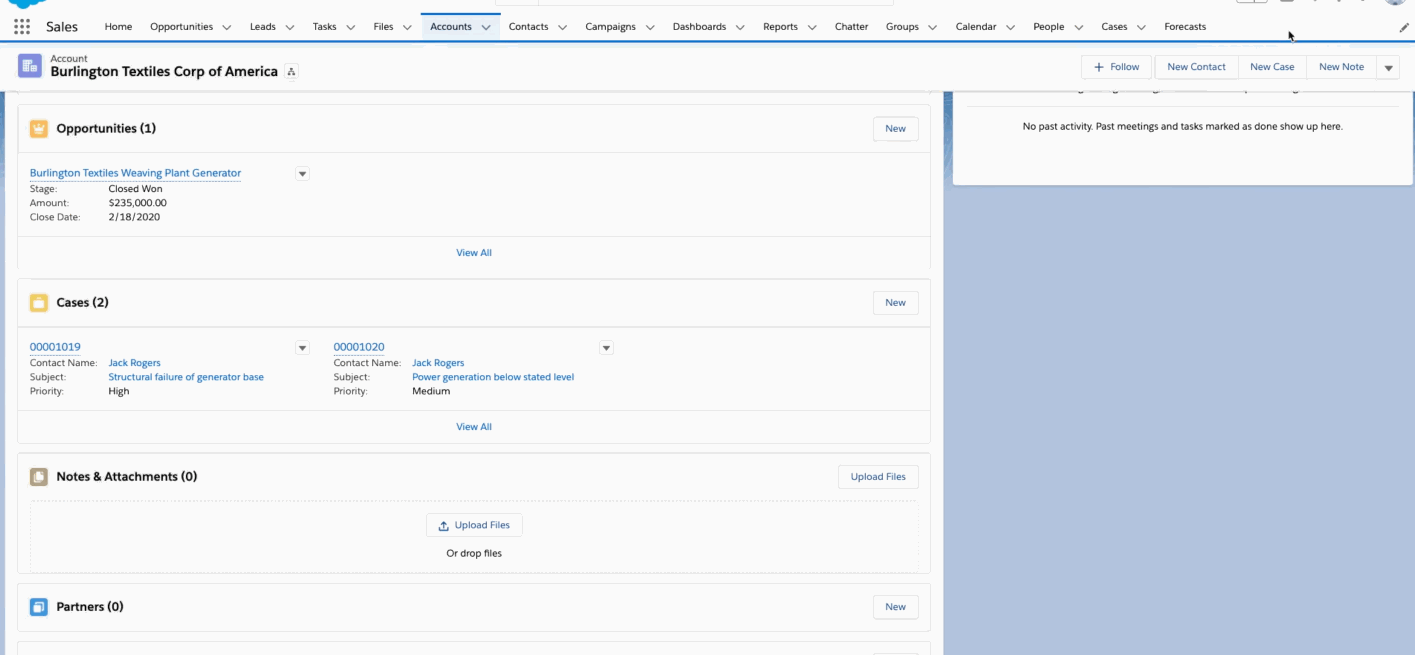Screen dimensions: 1415x655
Task: Open the row actions arrow for case 00001020
Action: click(606, 347)
